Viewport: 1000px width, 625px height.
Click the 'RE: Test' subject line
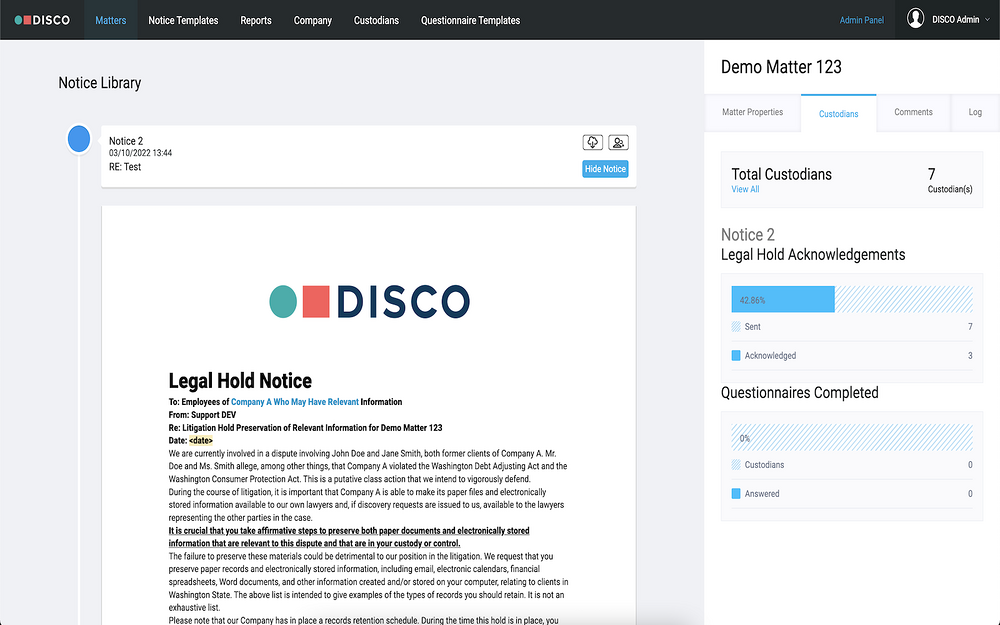pyautogui.click(x=124, y=167)
